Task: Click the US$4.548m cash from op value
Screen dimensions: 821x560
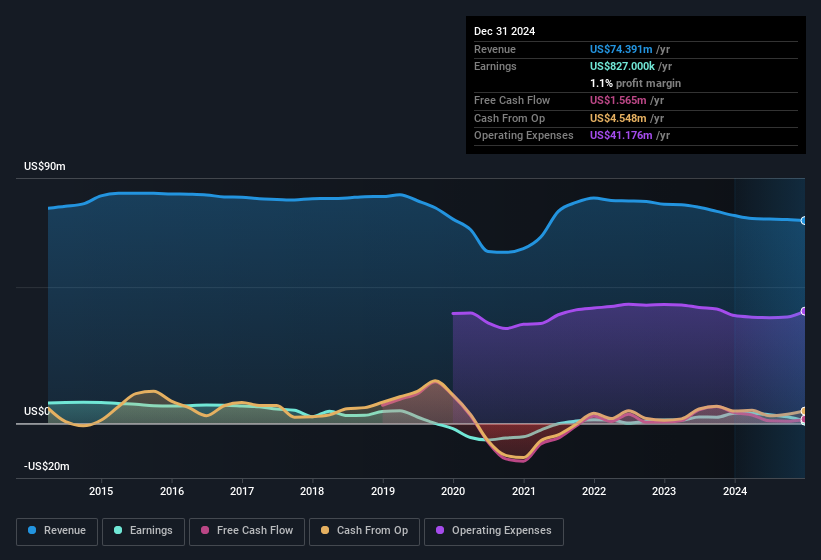Action: point(618,118)
